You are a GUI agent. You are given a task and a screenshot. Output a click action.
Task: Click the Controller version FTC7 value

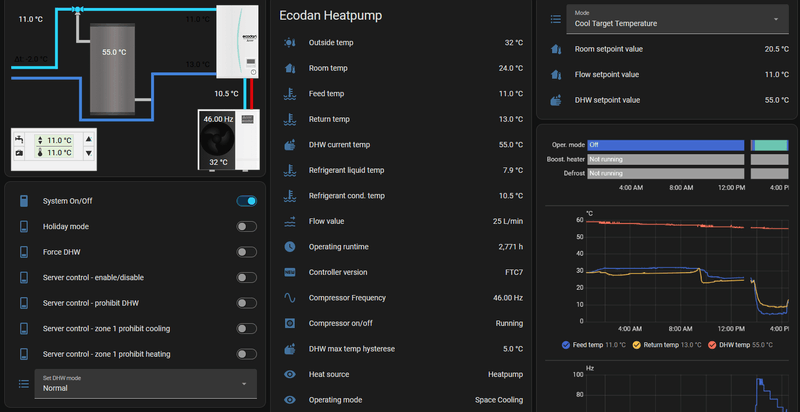[514, 272]
